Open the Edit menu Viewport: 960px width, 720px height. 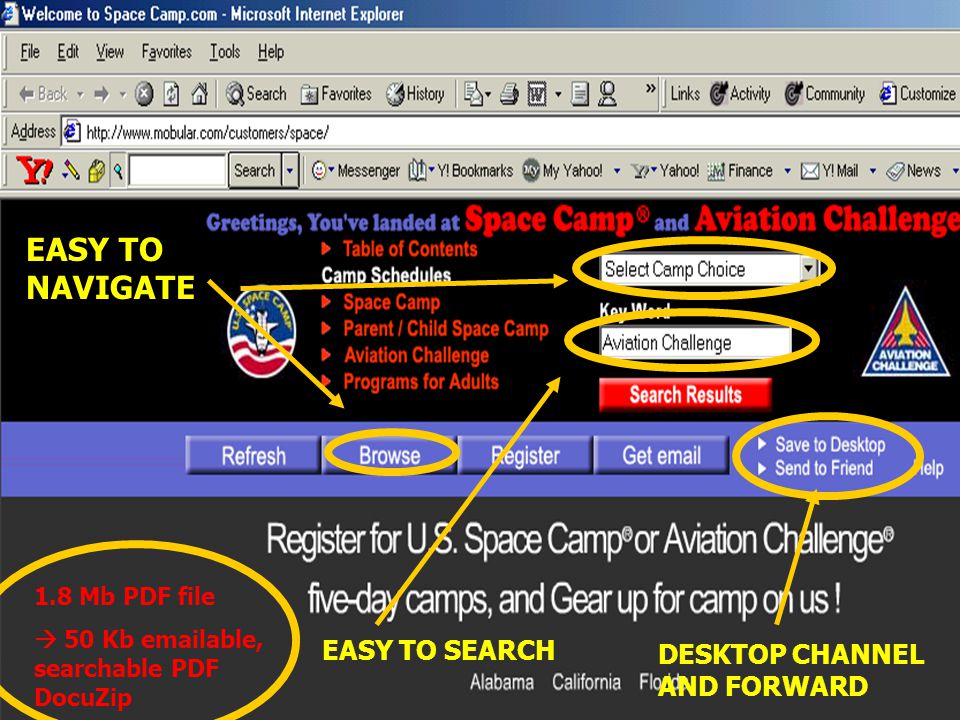point(68,52)
